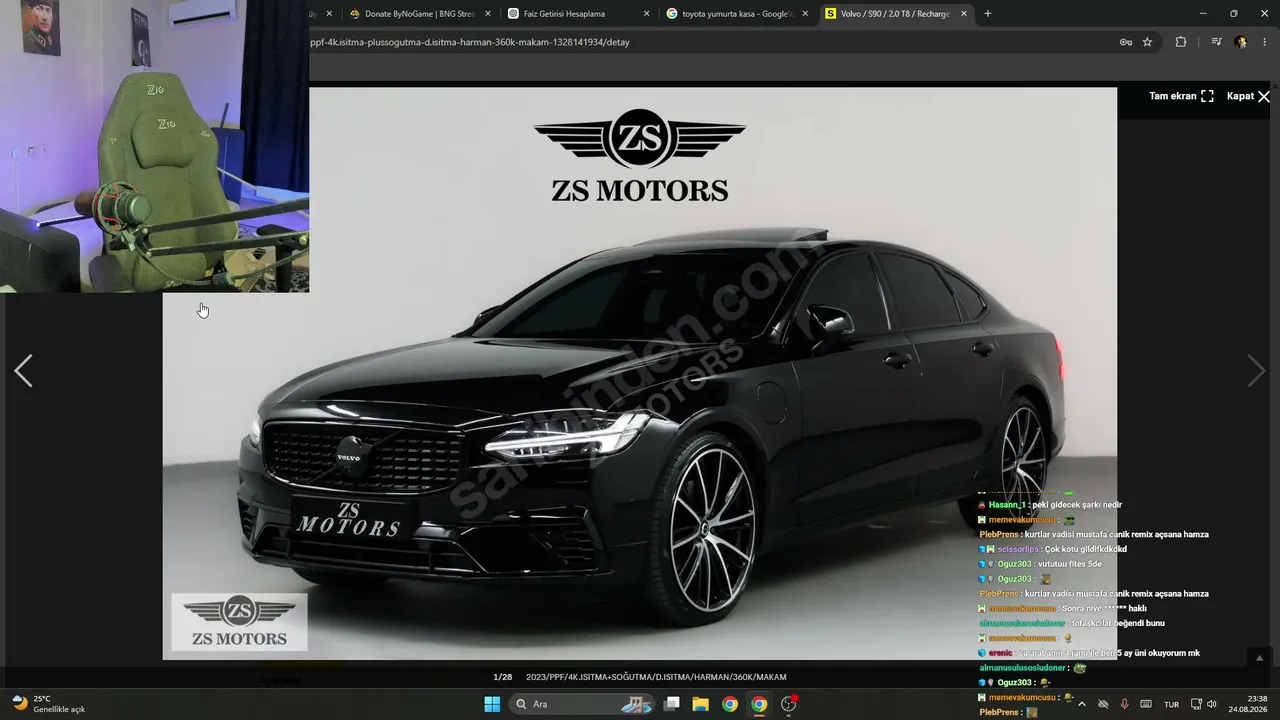Open the Windows Start menu

click(x=492, y=704)
